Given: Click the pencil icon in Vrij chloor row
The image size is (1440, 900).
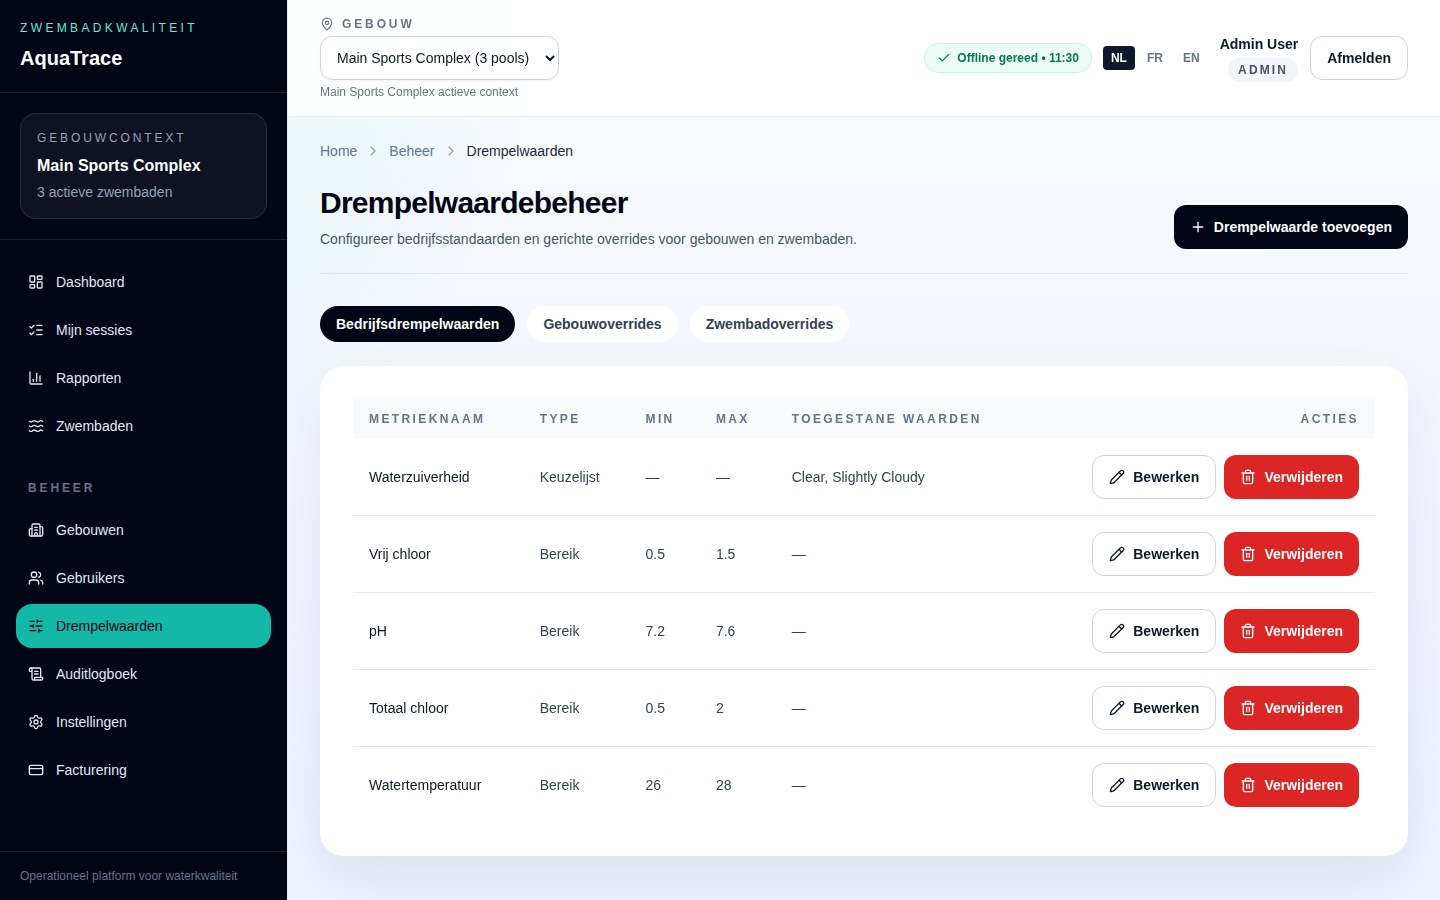Looking at the screenshot, I should [x=1117, y=554].
